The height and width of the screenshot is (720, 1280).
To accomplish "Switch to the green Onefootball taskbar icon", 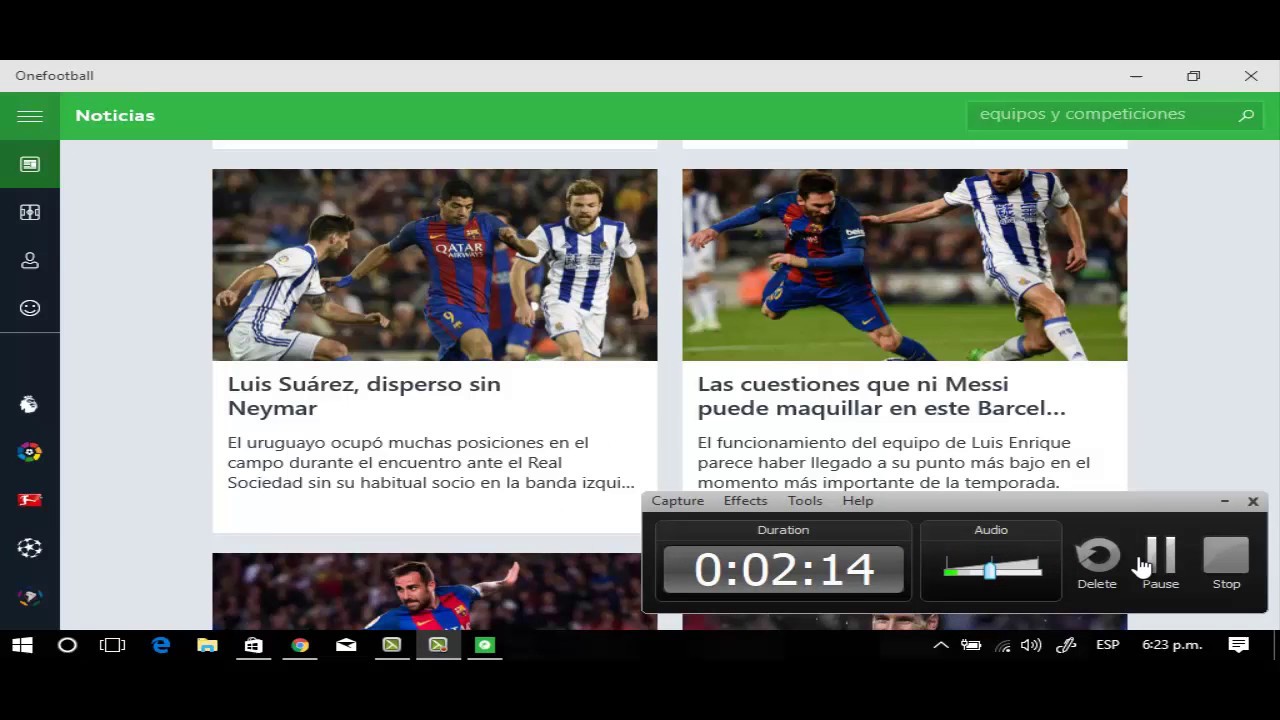I will tap(485, 645).
